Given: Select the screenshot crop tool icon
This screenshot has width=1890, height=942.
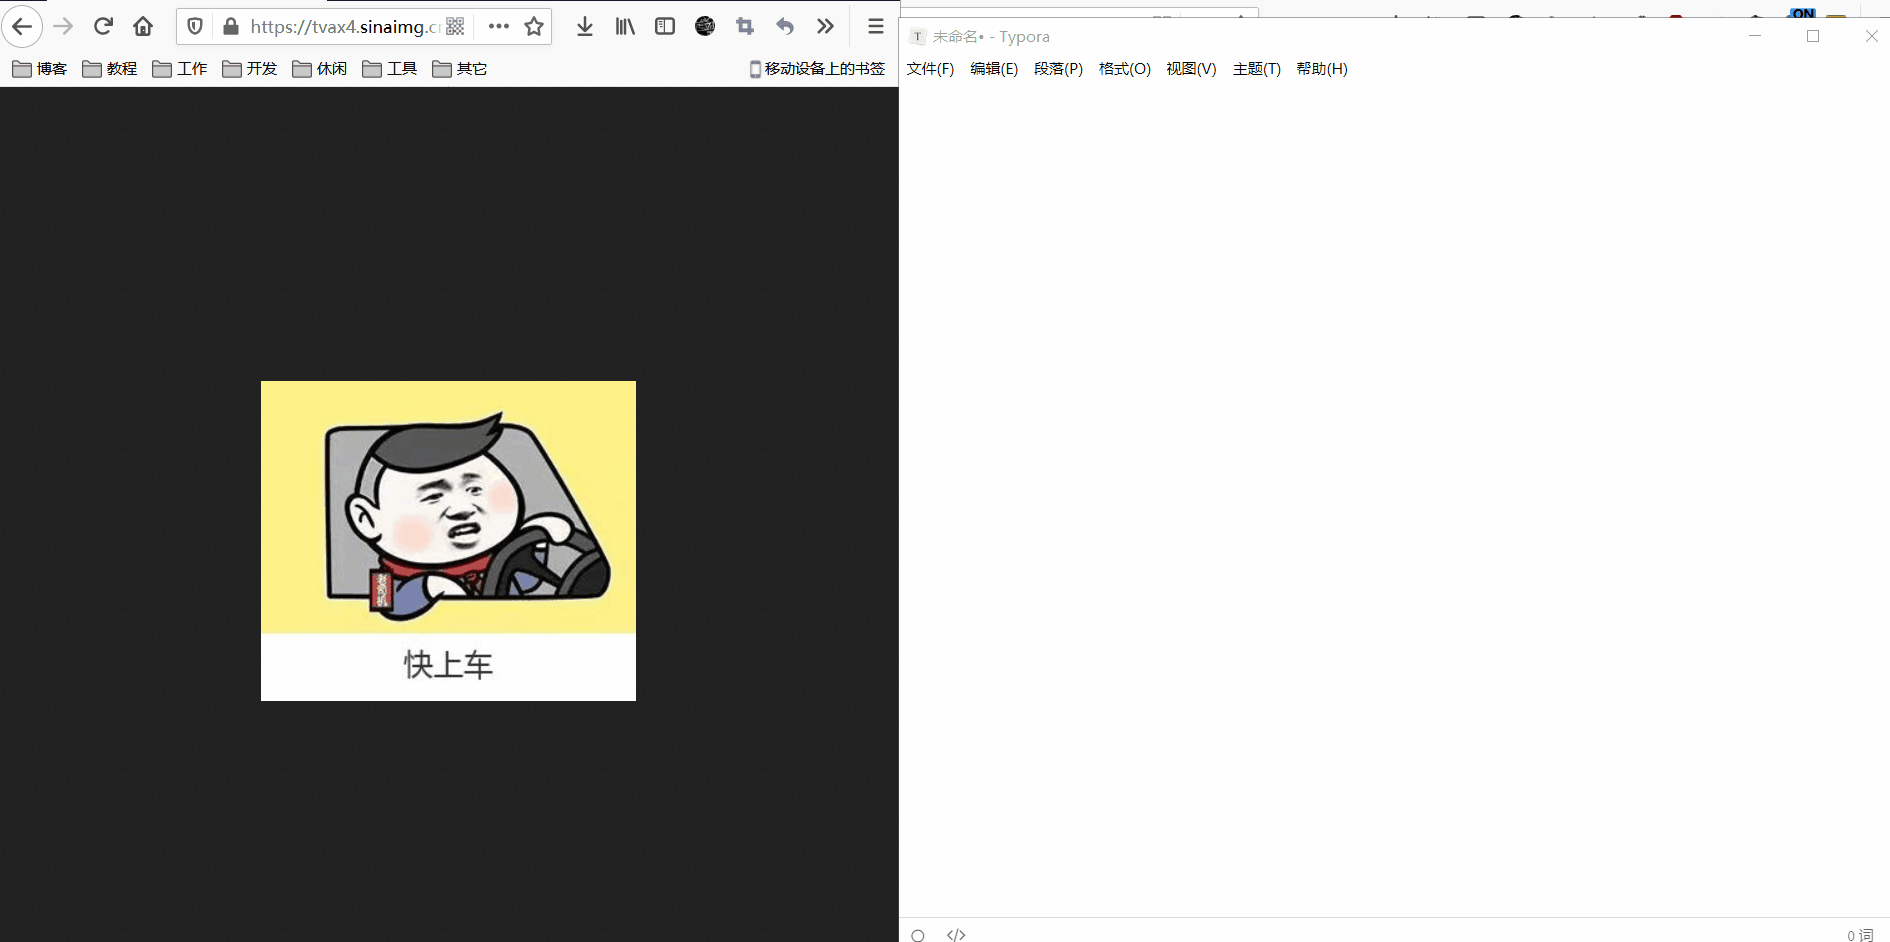Looking at the screenshot, I should [x=745, y=26].
